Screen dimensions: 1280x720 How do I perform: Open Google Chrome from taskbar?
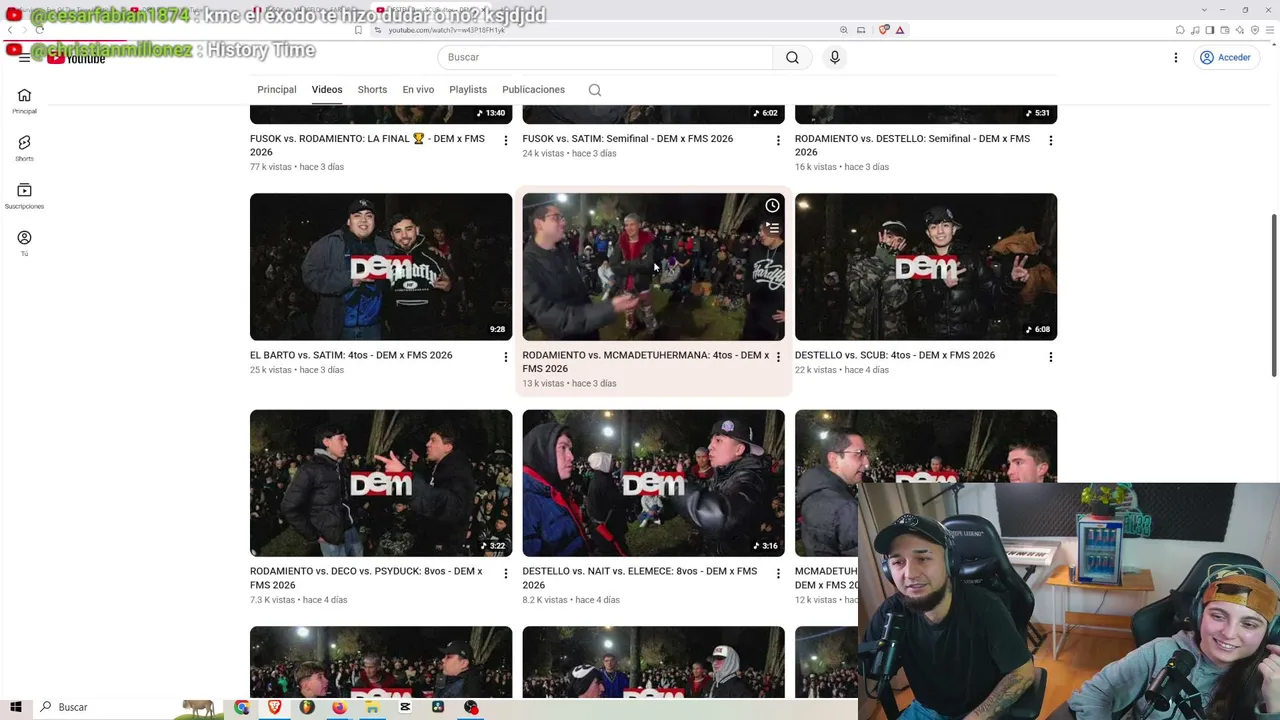tap(241, 707)
